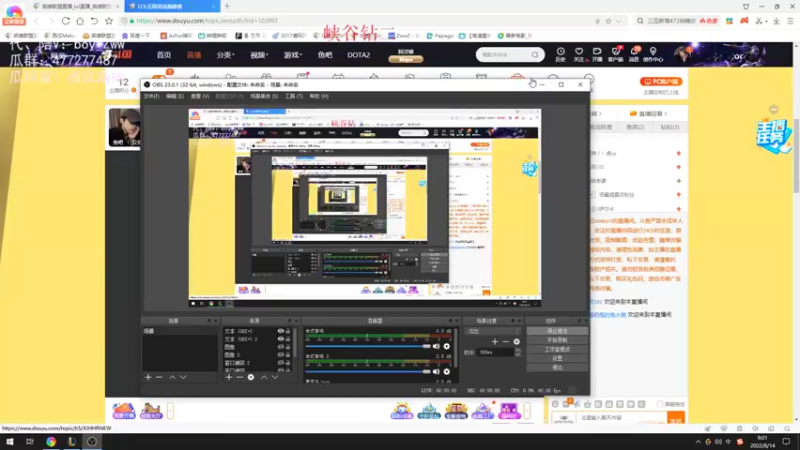
Task: Open the Douyu 创作中心 creator center icon
Action: coord(653,54)
